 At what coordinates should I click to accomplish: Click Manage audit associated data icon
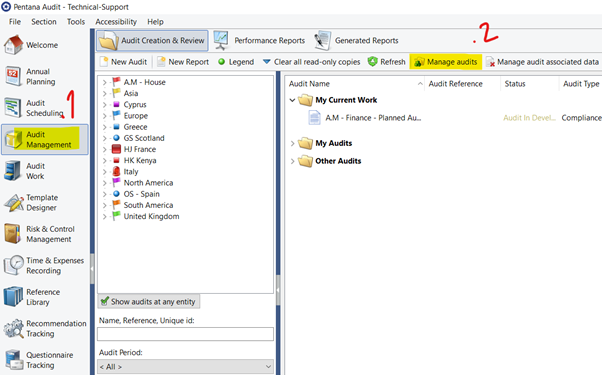click(x=490, y=62)
